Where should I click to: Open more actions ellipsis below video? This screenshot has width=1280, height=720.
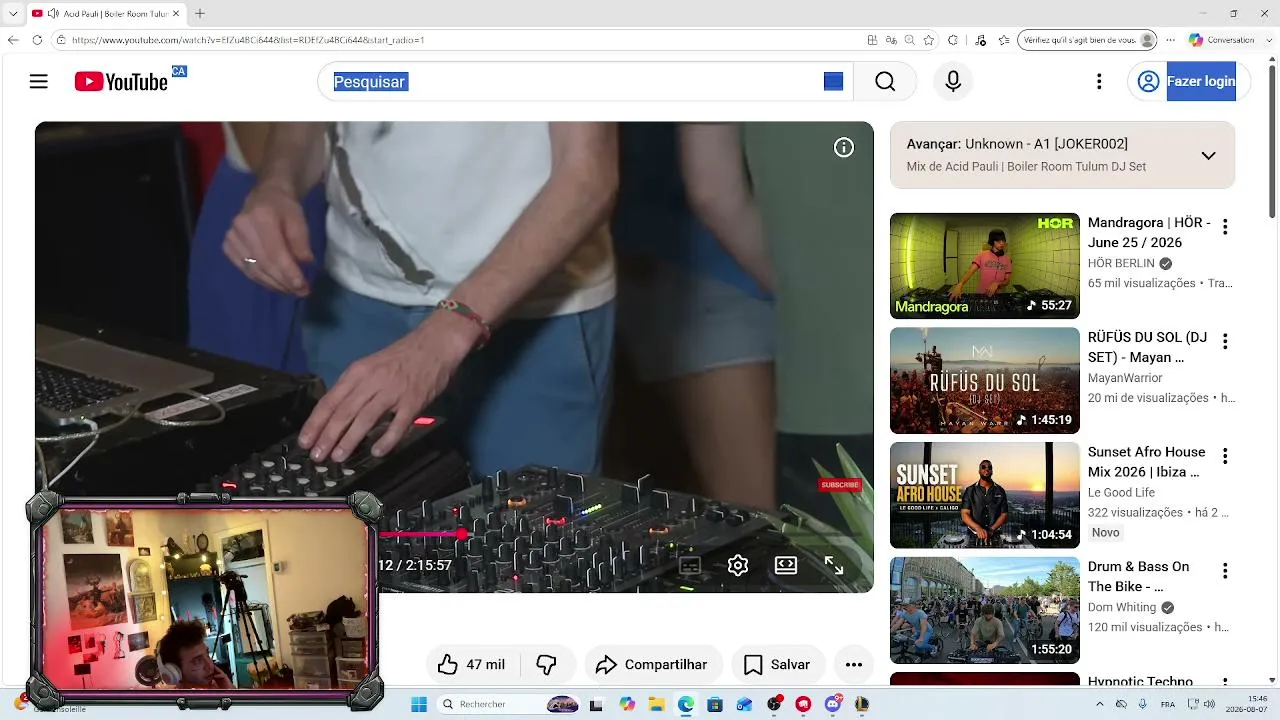pos(853,665)
